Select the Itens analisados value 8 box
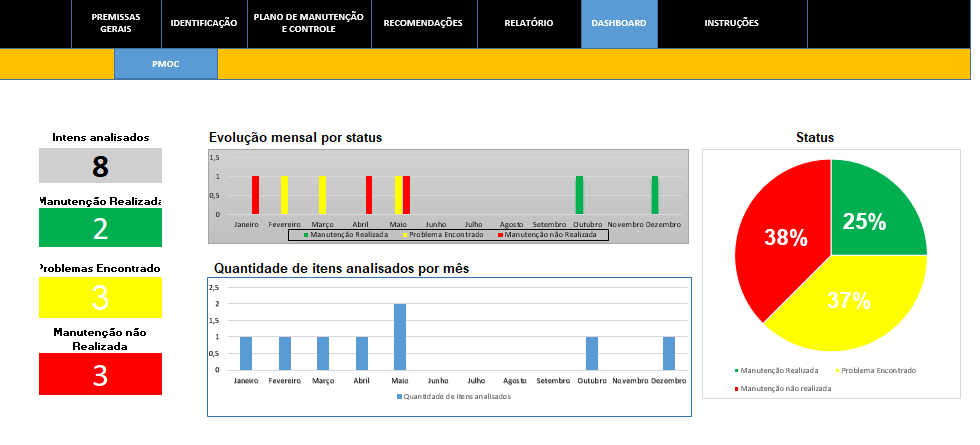 coord(100,166)
